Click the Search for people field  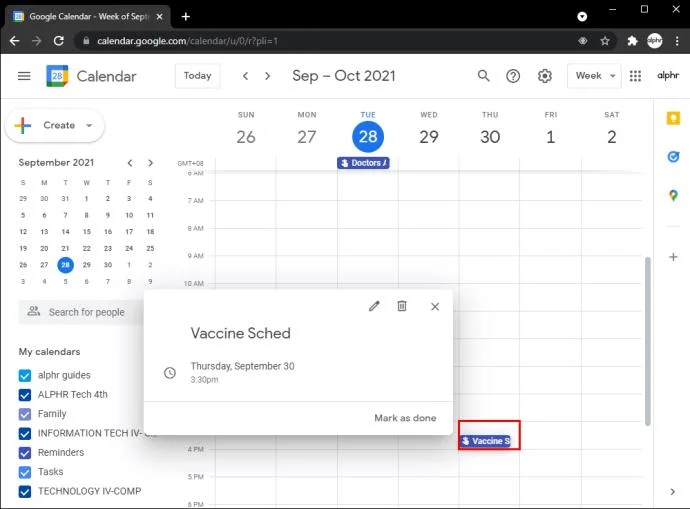pos(81,312)
